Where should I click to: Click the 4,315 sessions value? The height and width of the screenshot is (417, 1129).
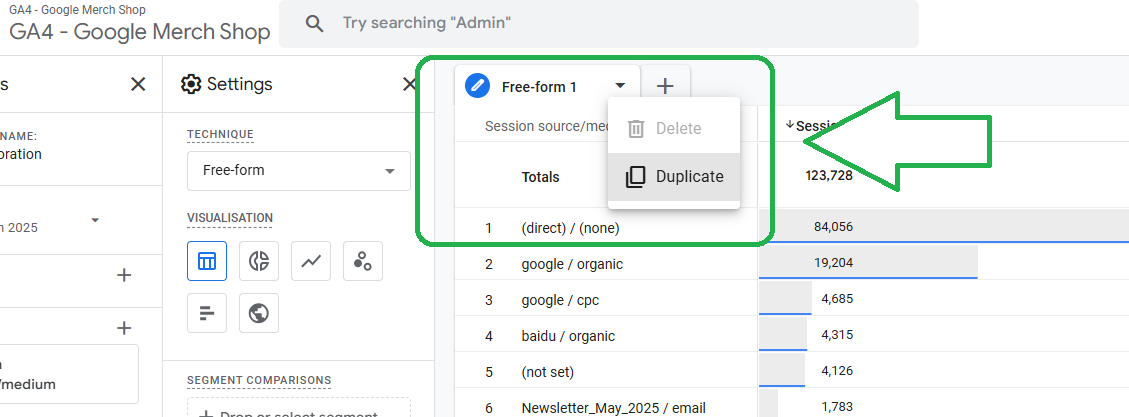point(837,336)
